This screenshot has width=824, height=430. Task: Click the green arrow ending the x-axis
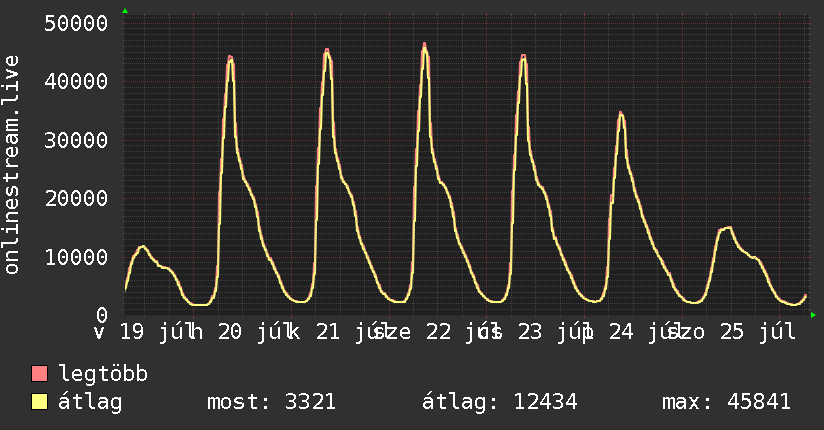click(x=813, y=315)
